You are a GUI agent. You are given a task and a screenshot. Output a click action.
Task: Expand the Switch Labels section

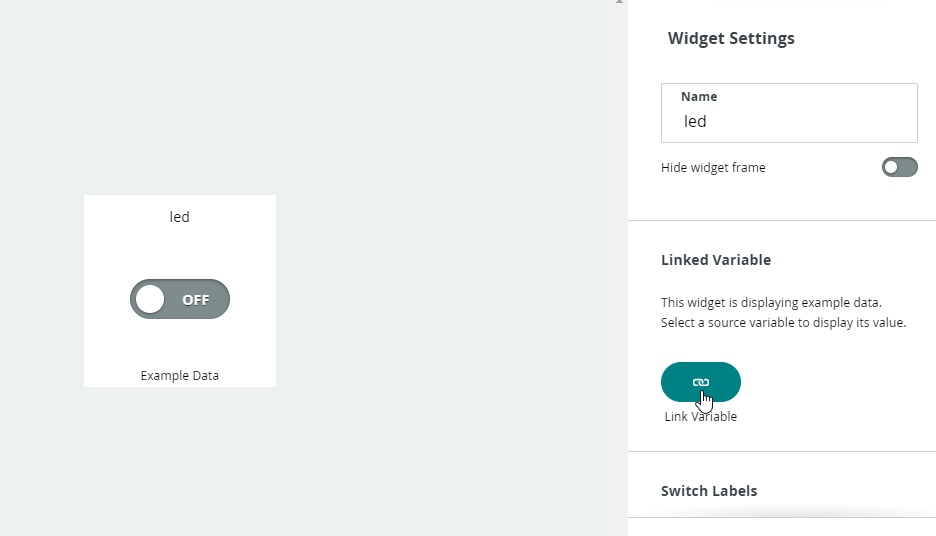point(709,491)
